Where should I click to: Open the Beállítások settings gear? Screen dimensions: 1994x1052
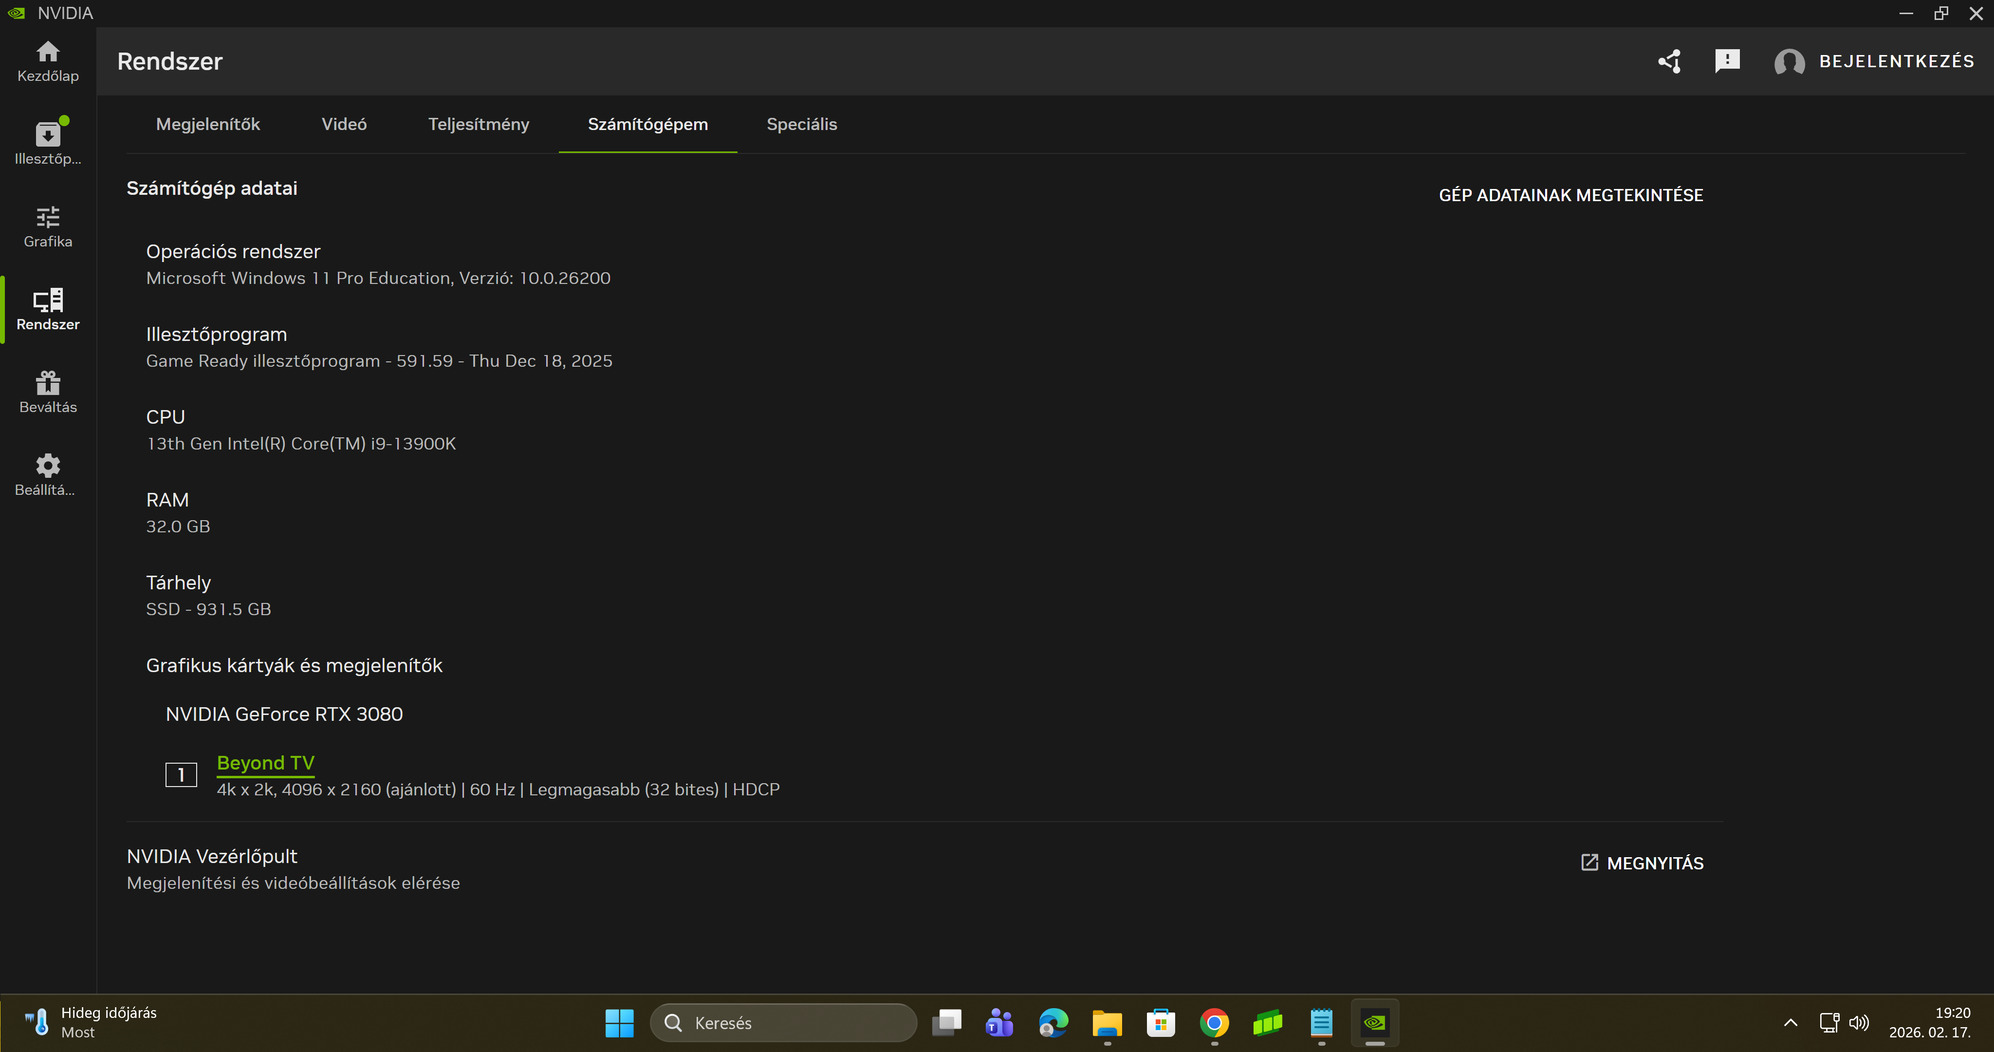point(48,475)
